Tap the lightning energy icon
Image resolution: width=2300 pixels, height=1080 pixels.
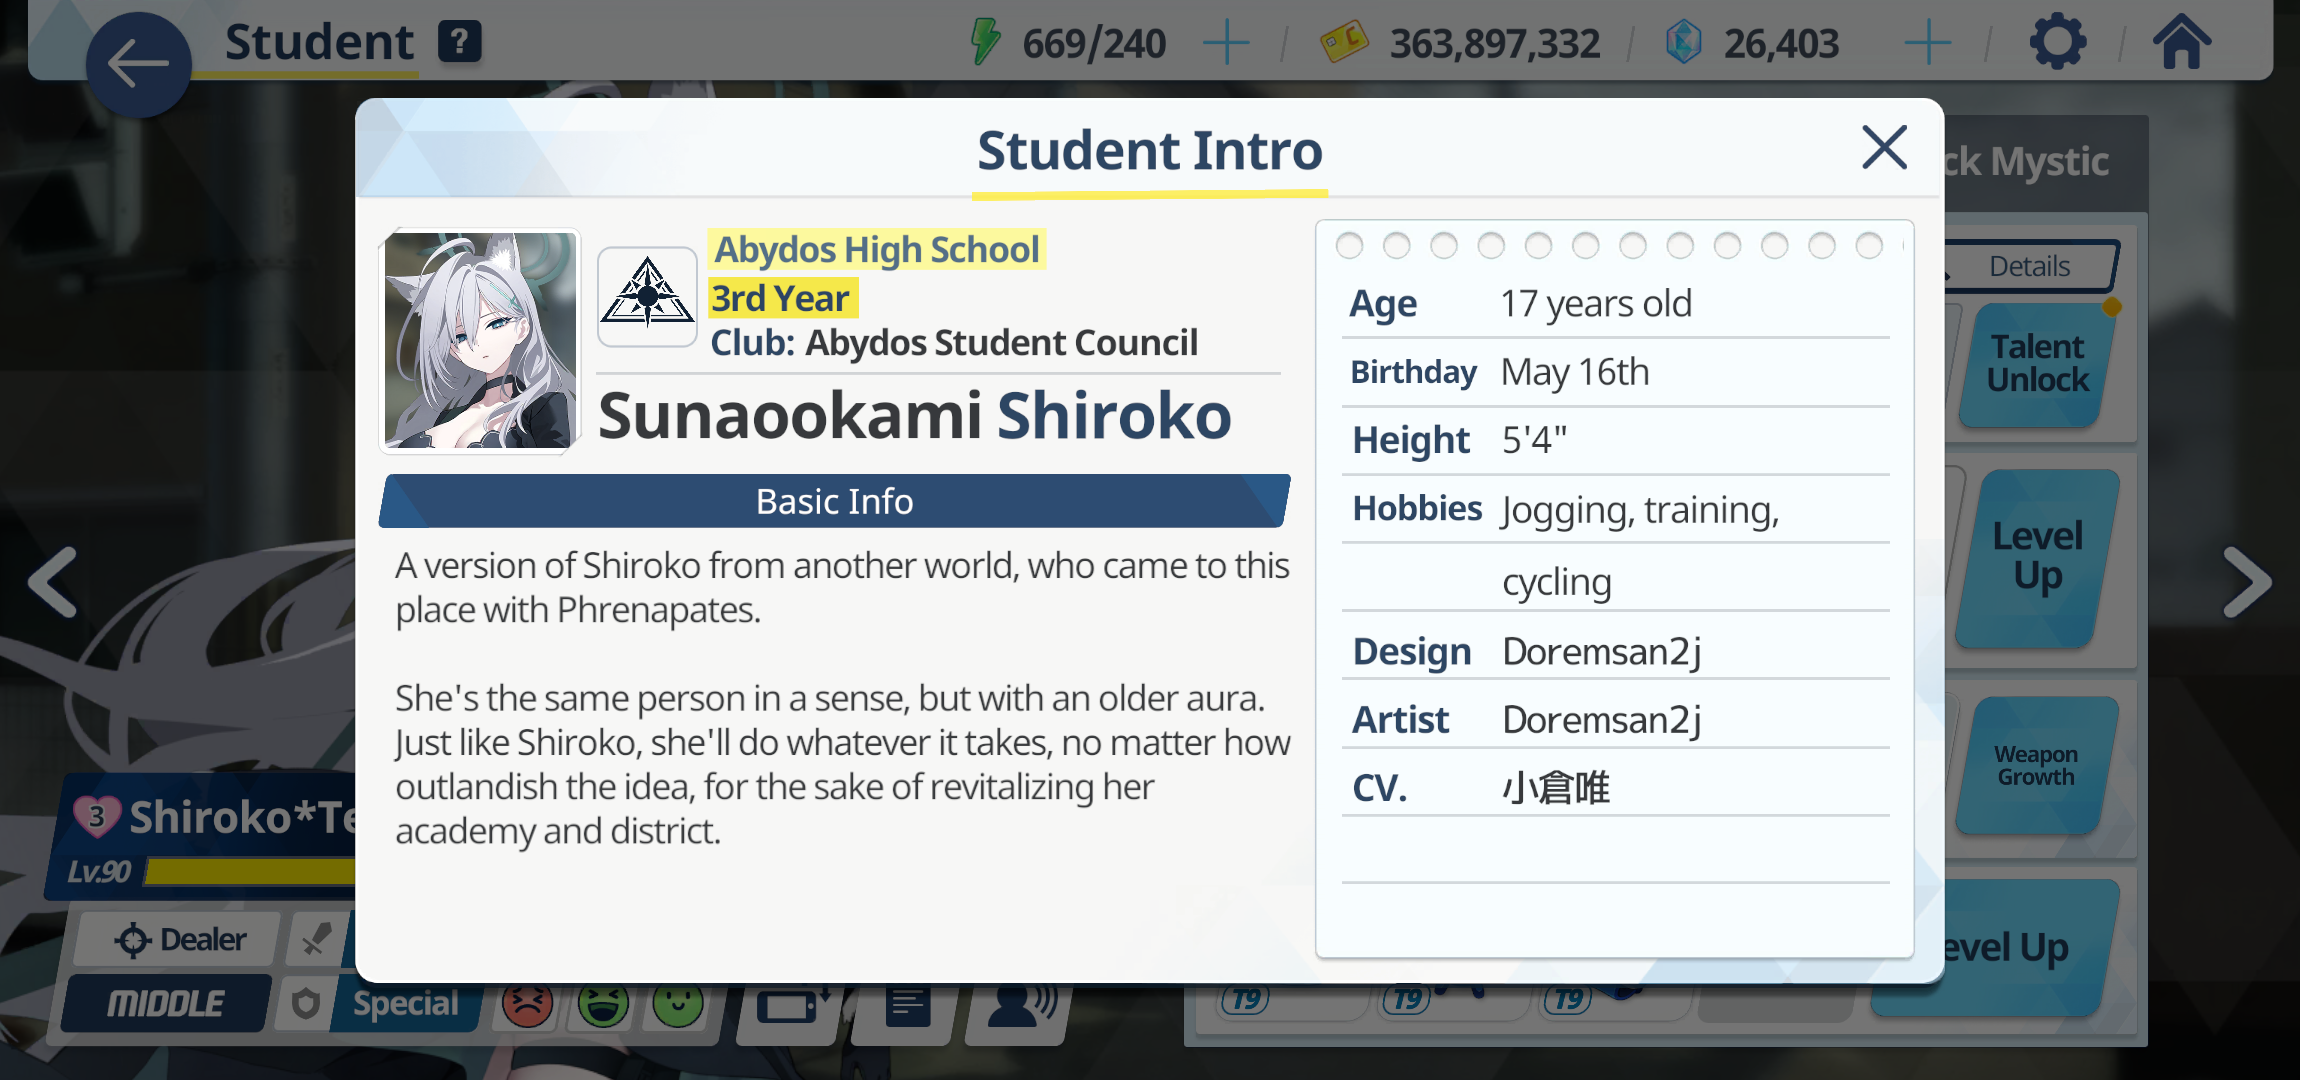pos(985,42)
